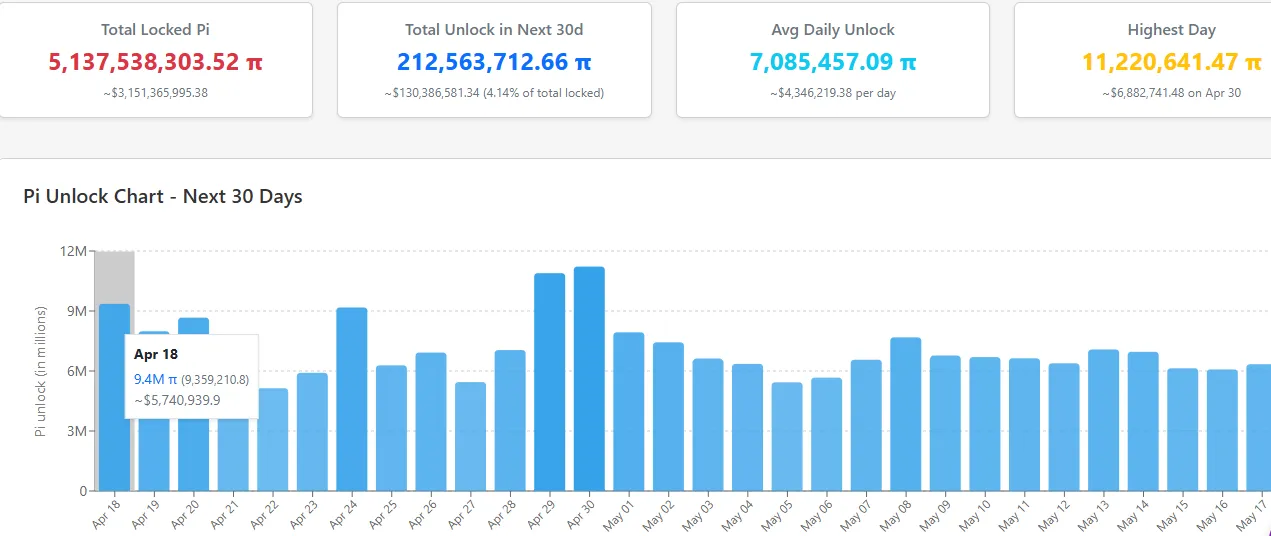
Task: Click the May 13 bar
Action: point(1103,421)
